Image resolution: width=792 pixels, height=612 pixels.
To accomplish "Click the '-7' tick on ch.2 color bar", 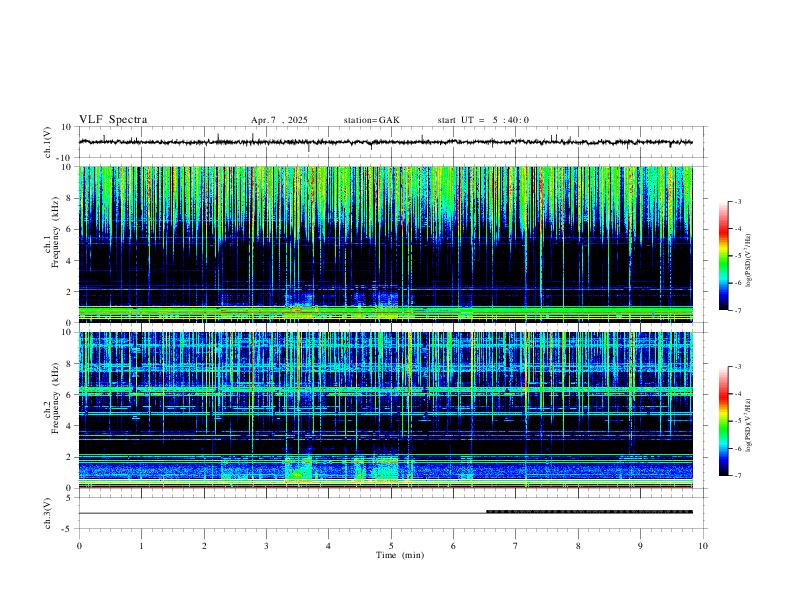I will click(737, 475).
